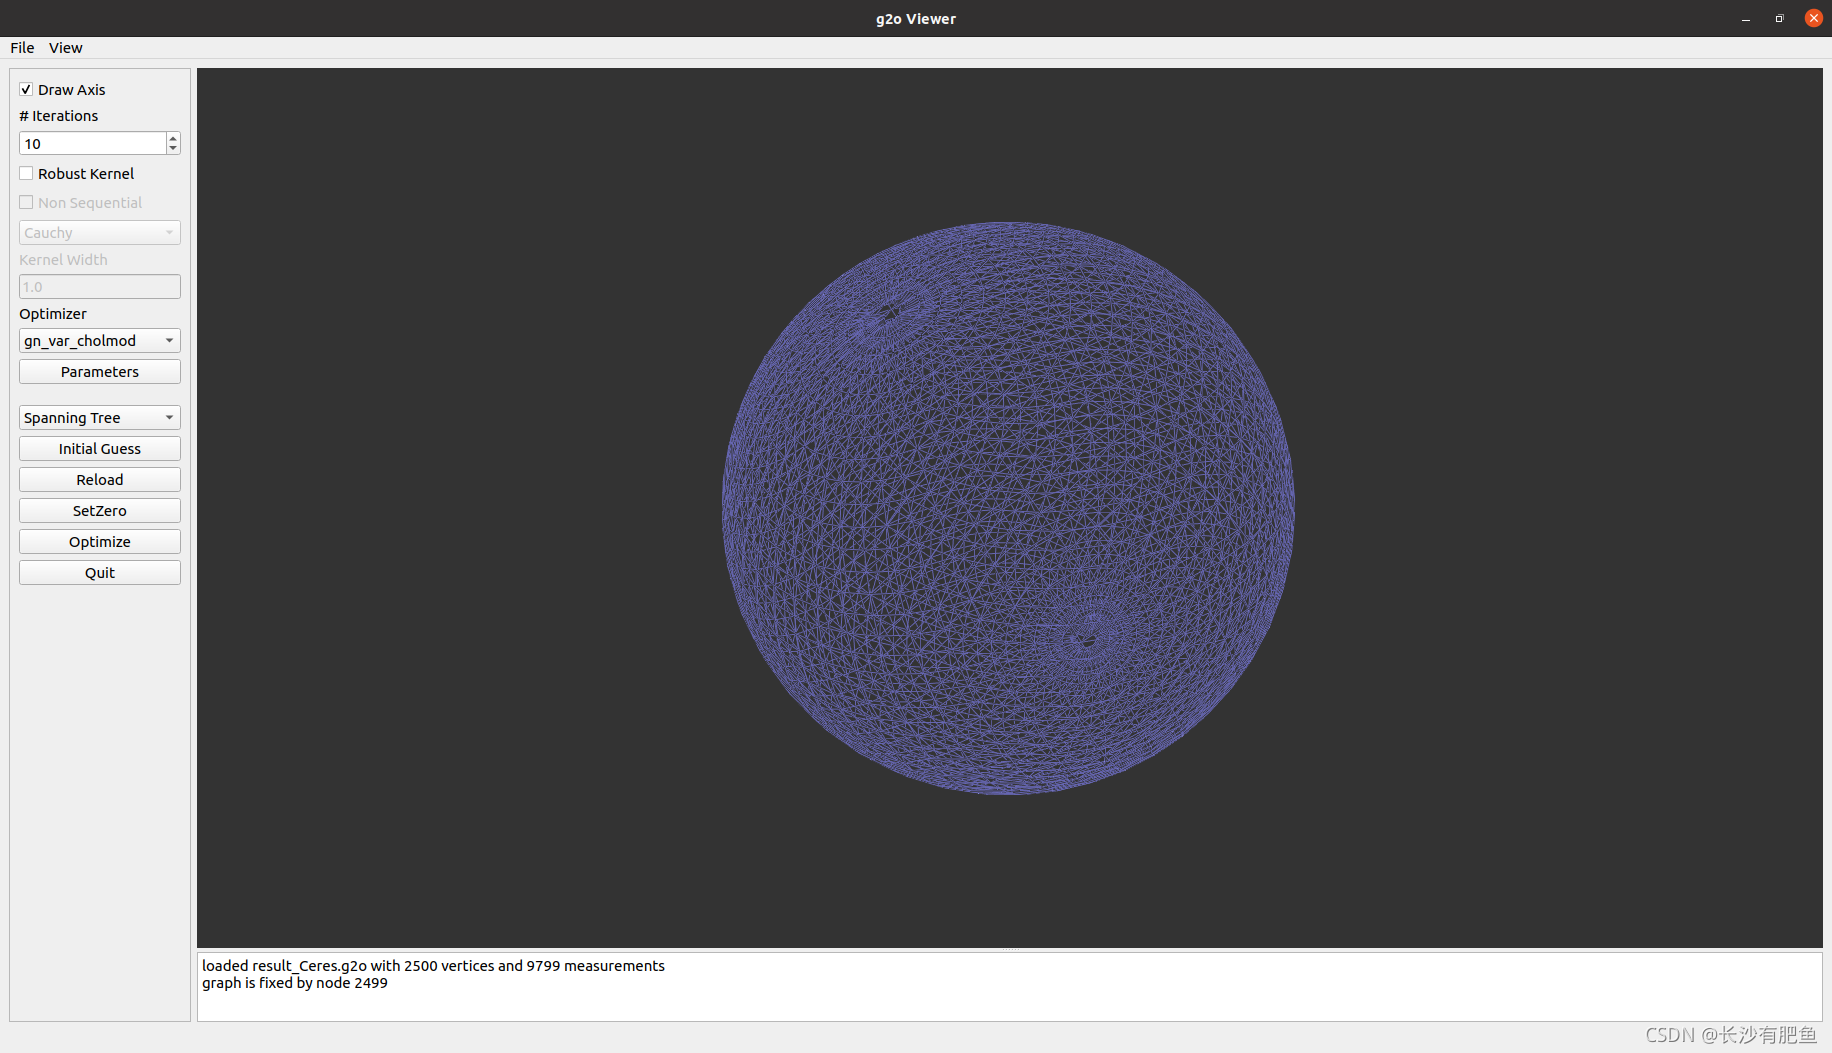Click the SetZero button
The height and width of the screenshot is (1053, 1832).
pyautogui.click(x=100, y=511)
